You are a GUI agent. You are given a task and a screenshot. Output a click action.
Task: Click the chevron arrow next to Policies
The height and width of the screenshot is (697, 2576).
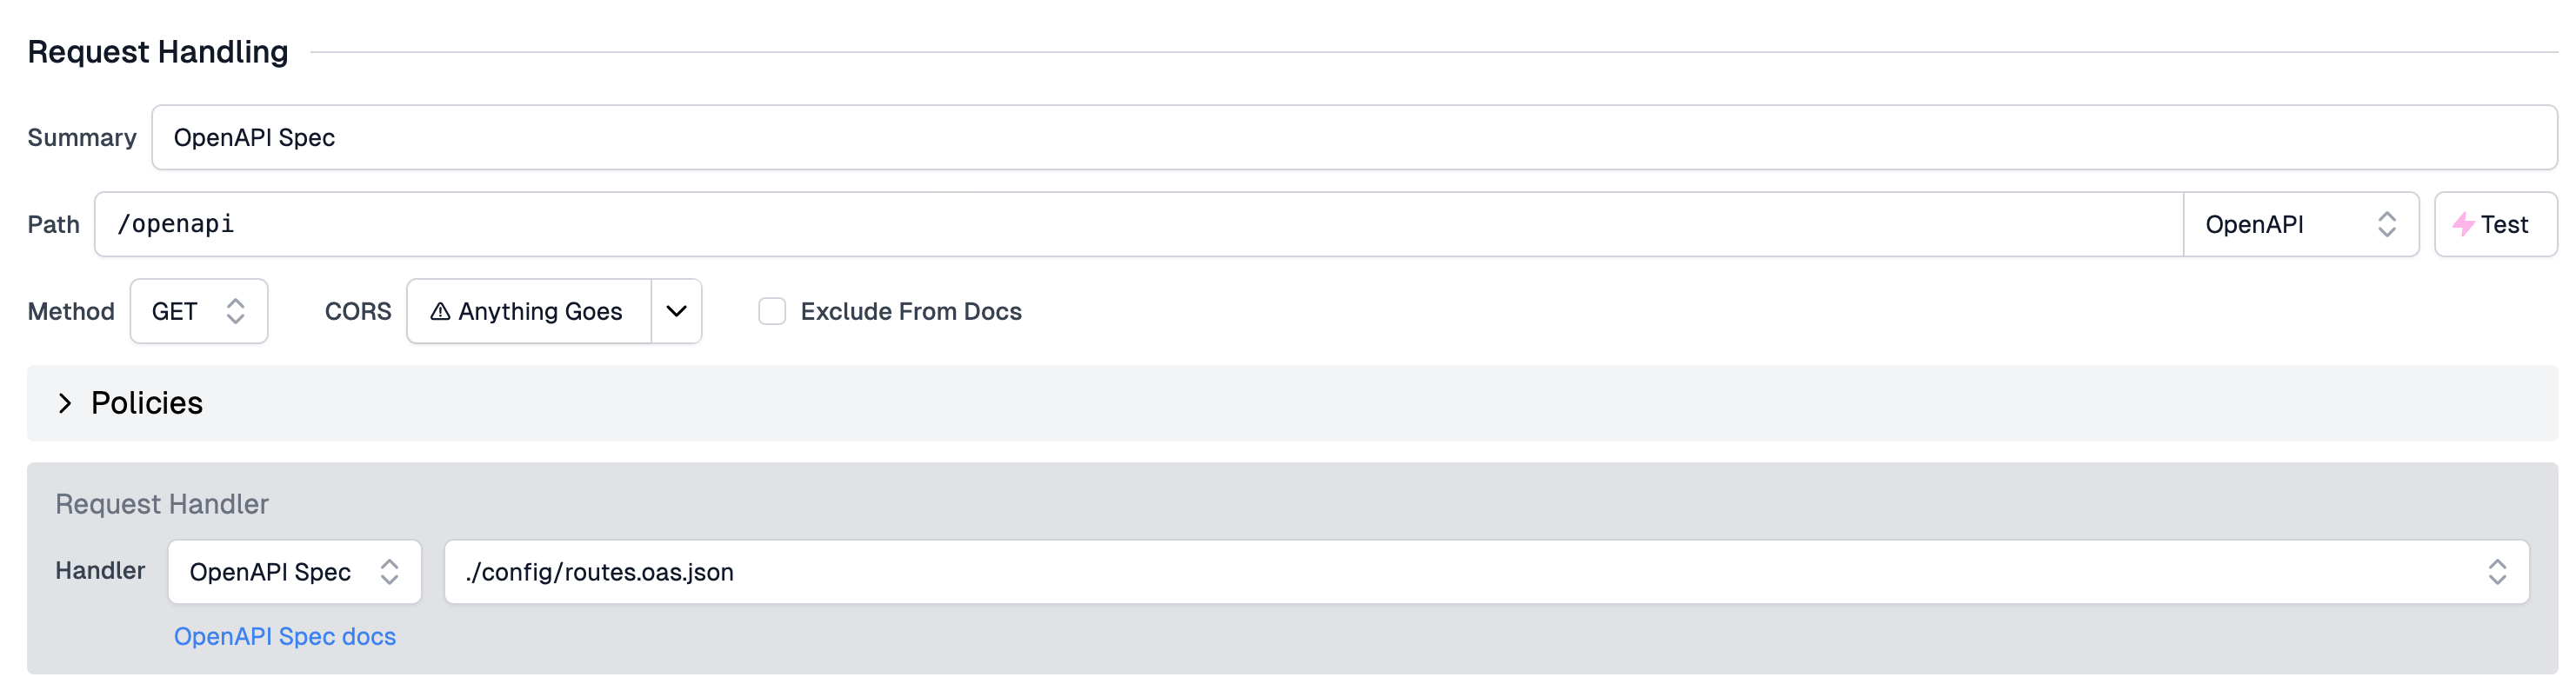65,403
